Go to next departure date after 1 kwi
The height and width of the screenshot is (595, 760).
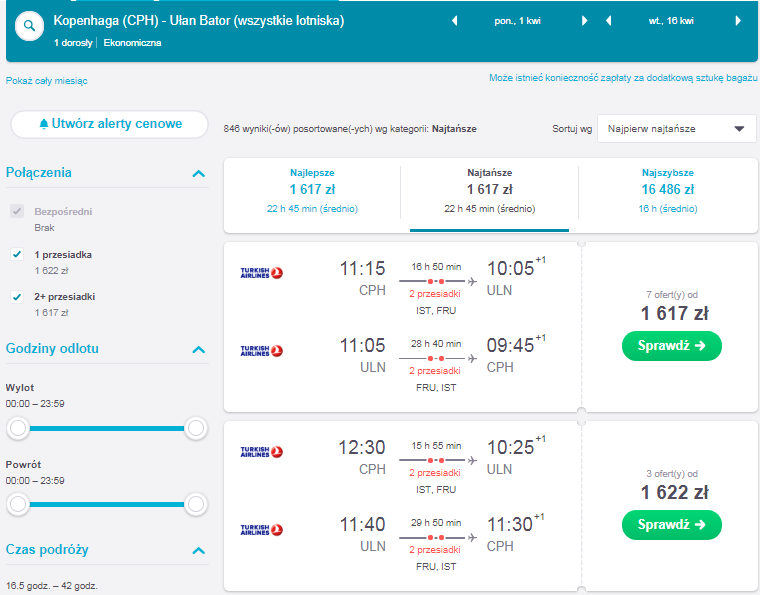[585, 21]
